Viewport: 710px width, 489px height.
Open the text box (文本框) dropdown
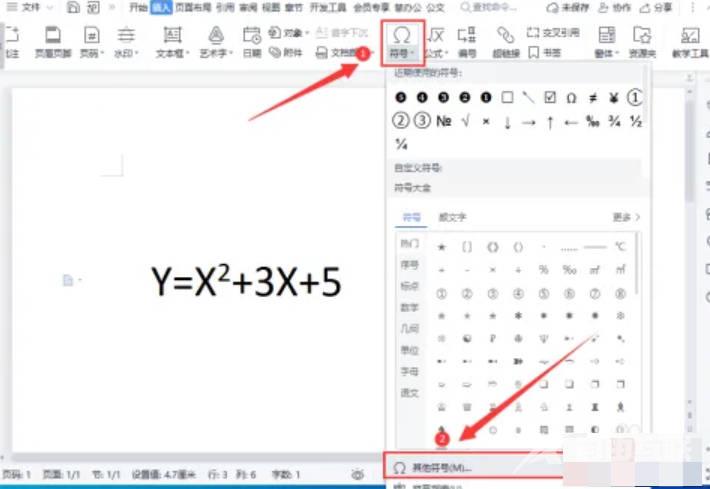tap(173, 42)
